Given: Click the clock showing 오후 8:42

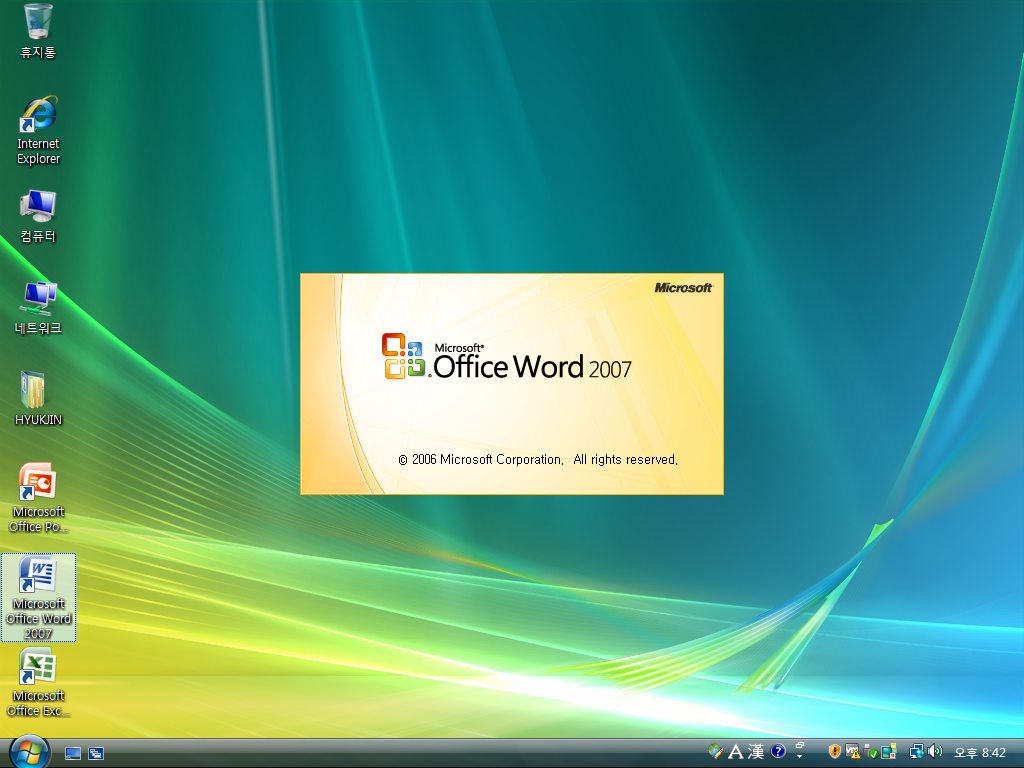Looking at the screenshot, I should 980,752.
